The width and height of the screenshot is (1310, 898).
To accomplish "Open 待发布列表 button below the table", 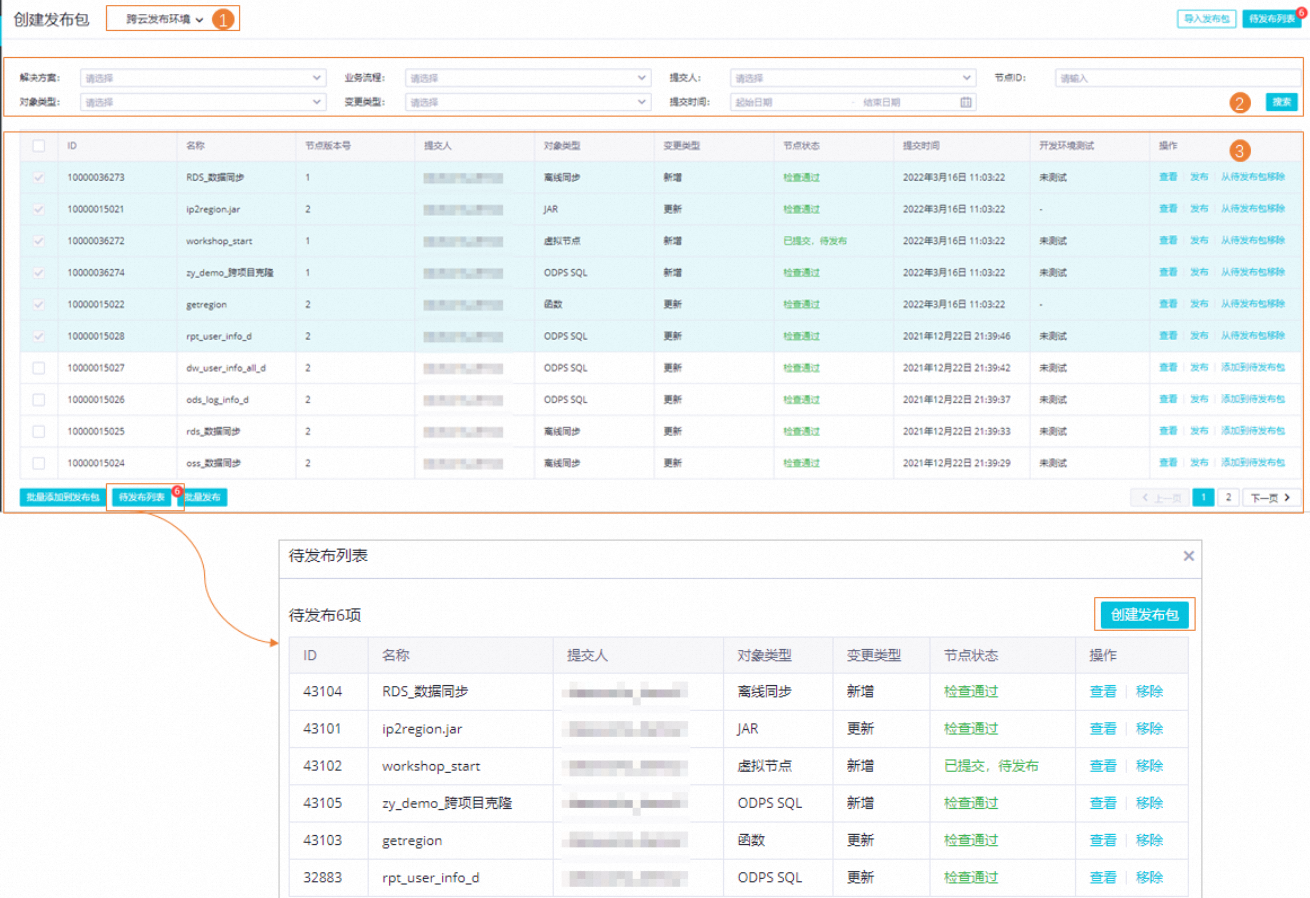I will (143, 497).
